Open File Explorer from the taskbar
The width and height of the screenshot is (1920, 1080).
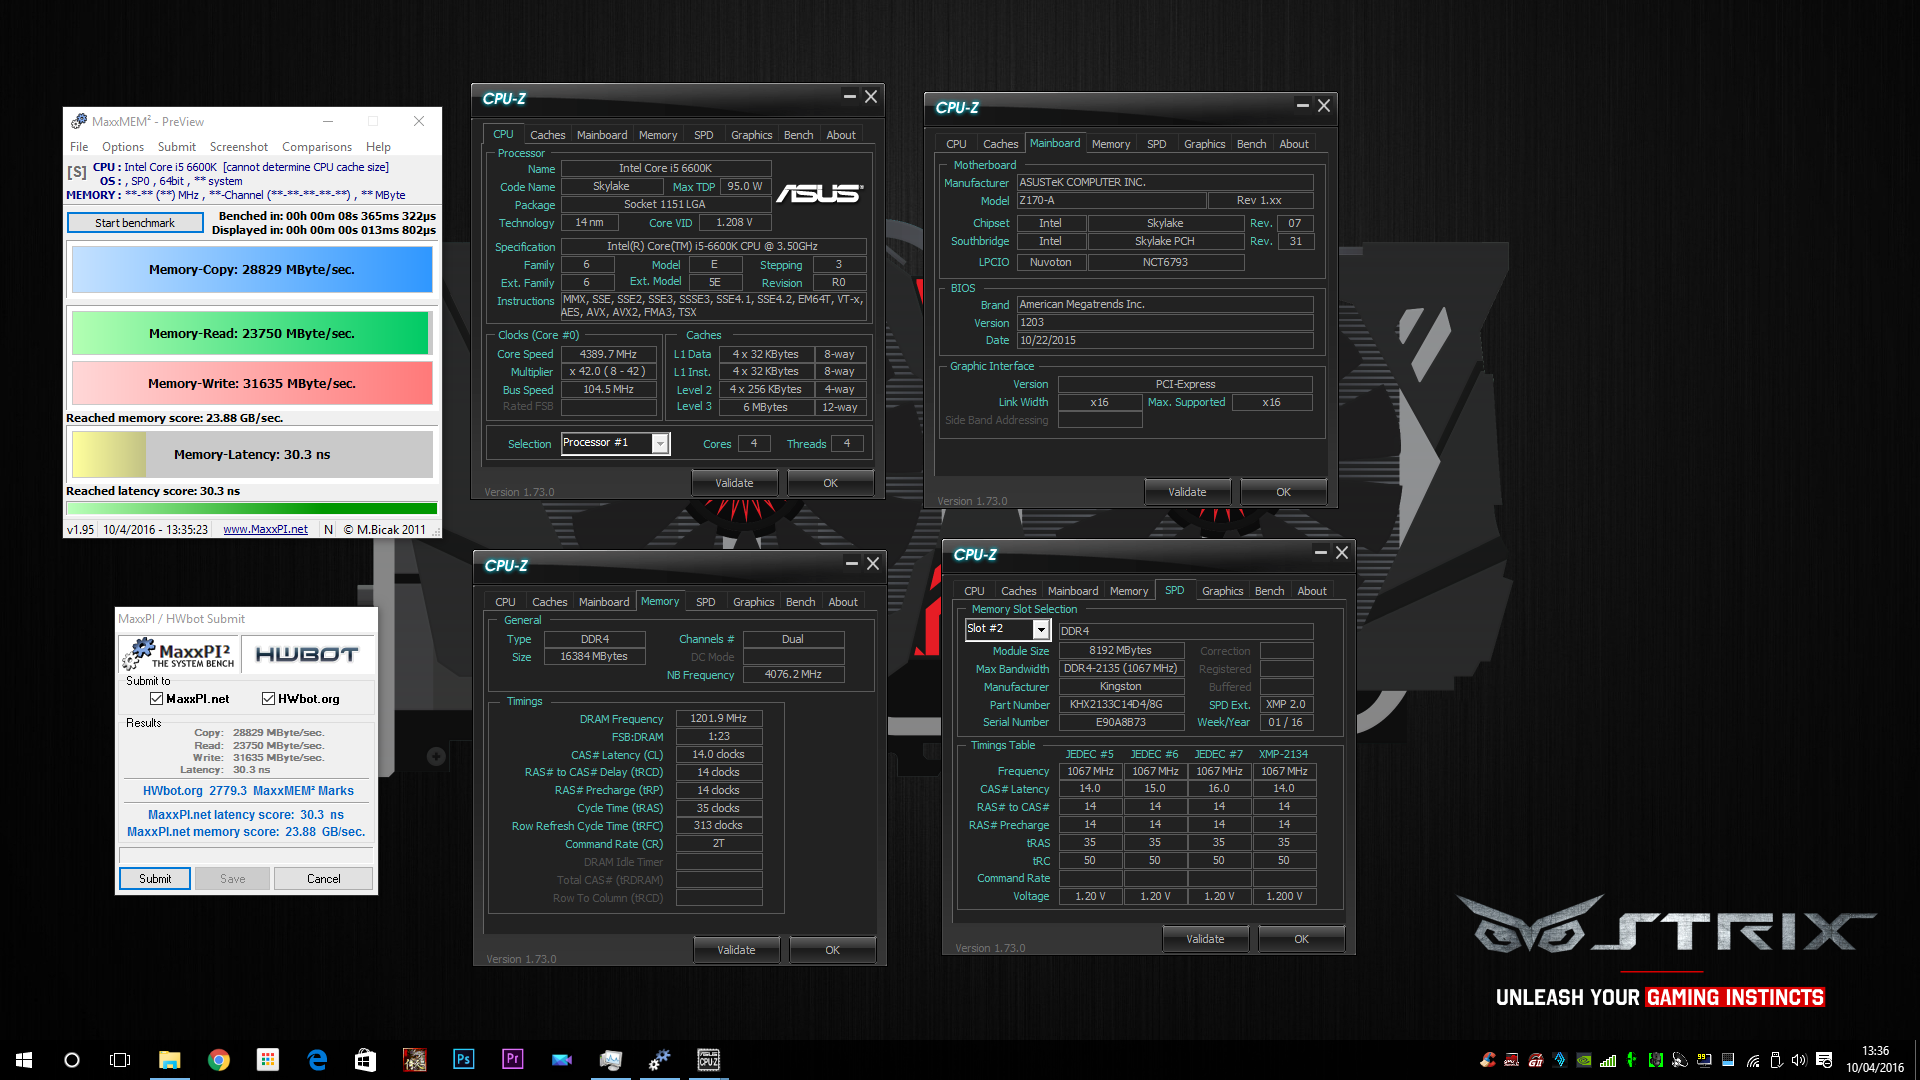click(170, 1060)
